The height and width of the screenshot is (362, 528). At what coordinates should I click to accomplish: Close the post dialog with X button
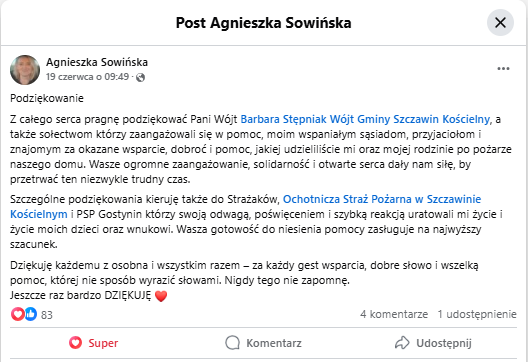(500, 23)
